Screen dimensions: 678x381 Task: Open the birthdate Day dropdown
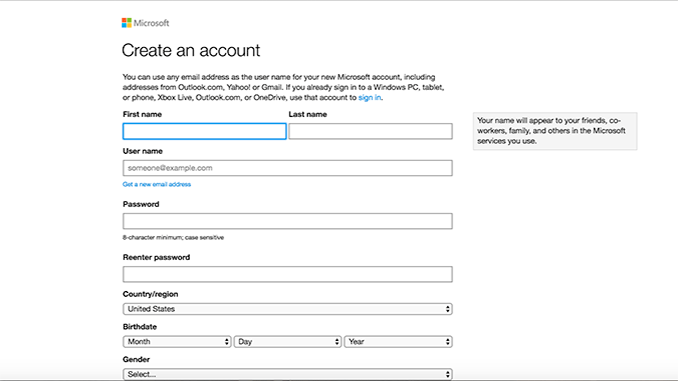tap(288, 342)
